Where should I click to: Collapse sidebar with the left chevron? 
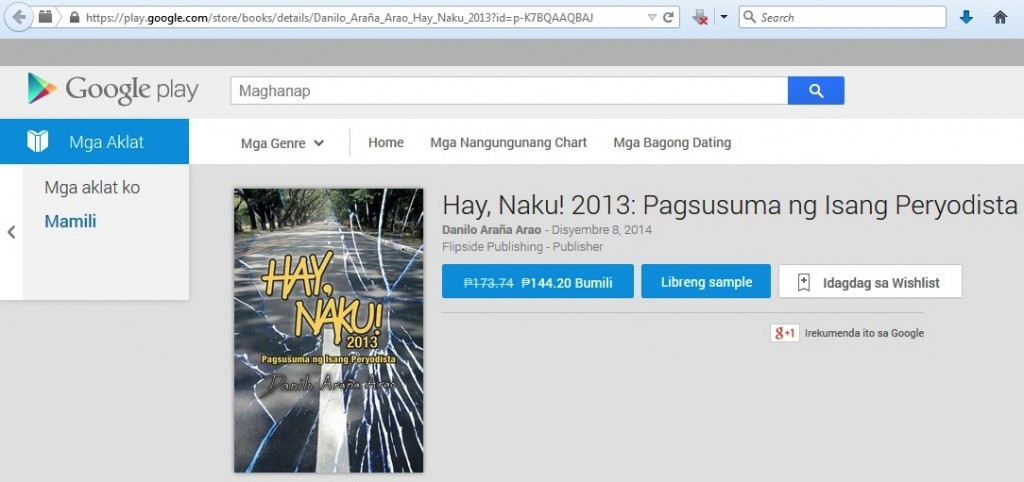[11, 232]
